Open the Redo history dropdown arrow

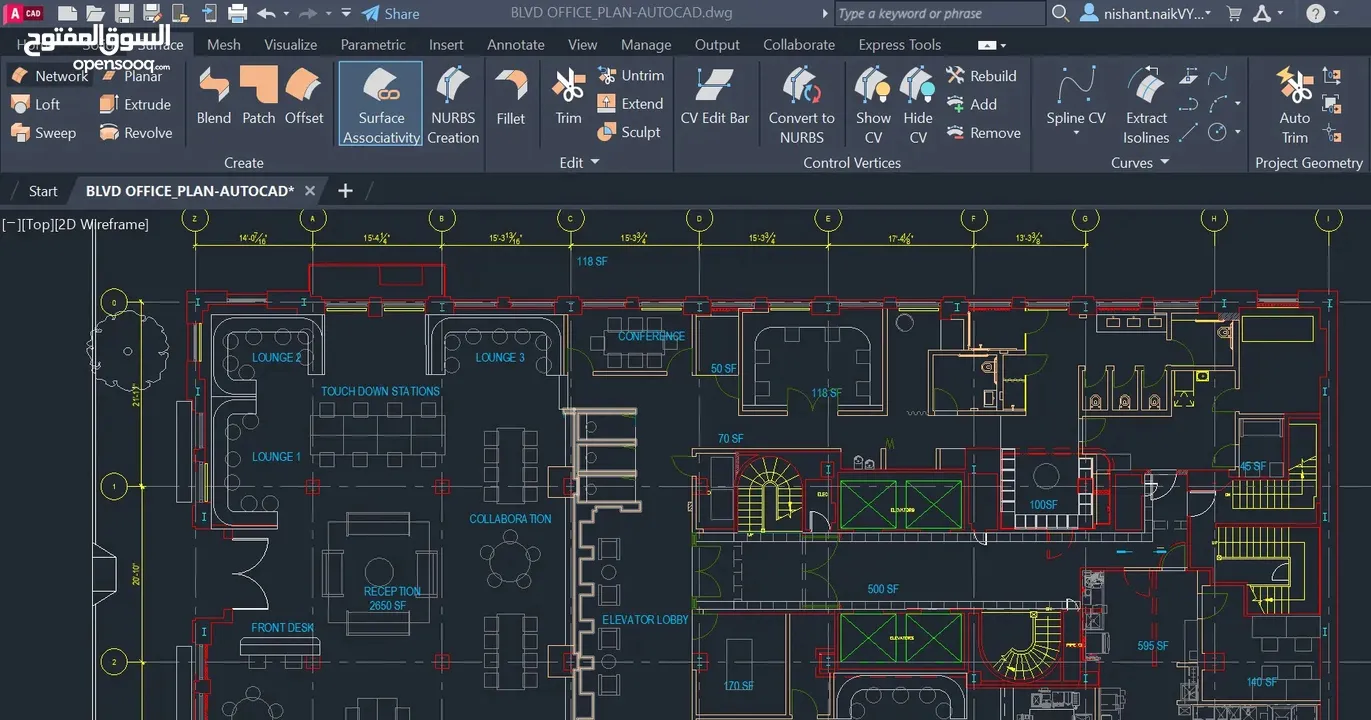[x=327, y=14]
